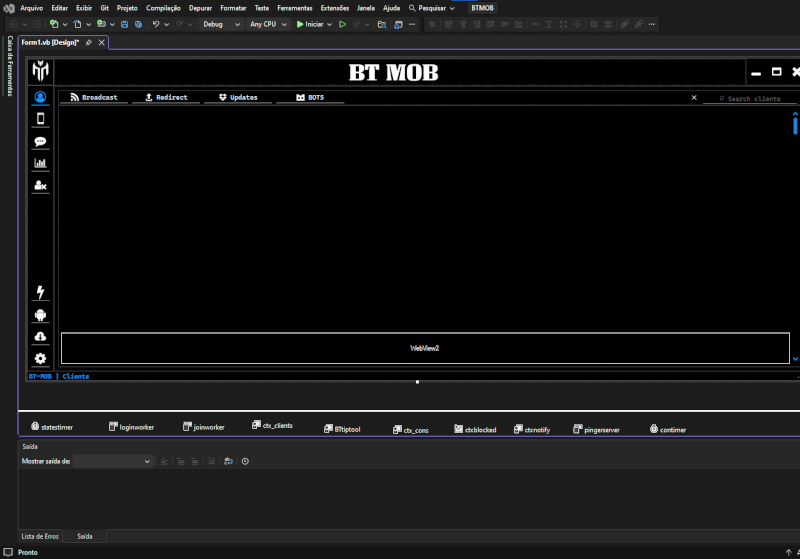Select the contimer component
This screenshot has height=559, width=800.
pyautogui.click(x=668, y=429)
